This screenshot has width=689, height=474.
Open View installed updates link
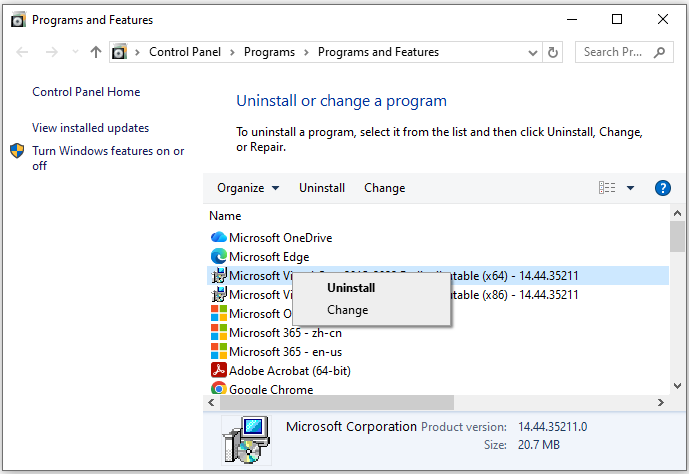91,128
